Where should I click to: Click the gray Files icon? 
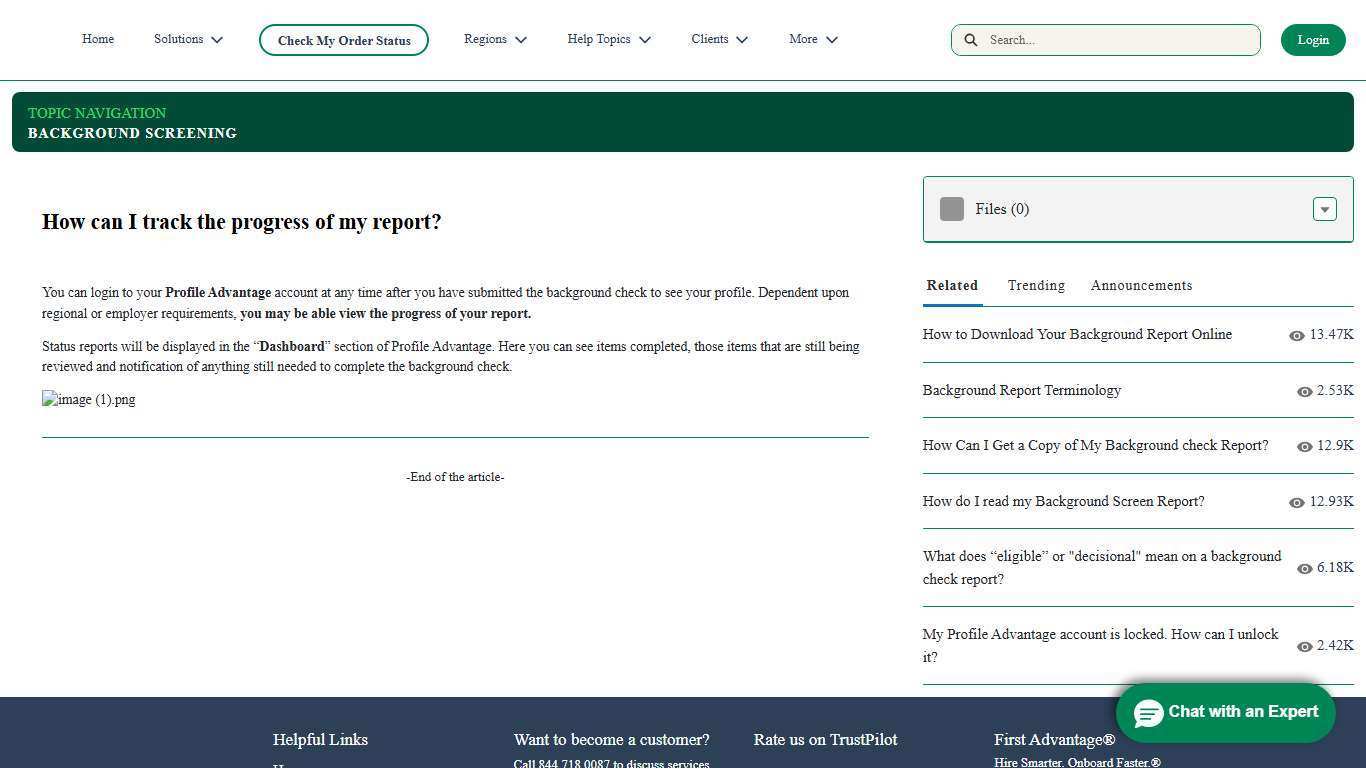pos(951,209)
